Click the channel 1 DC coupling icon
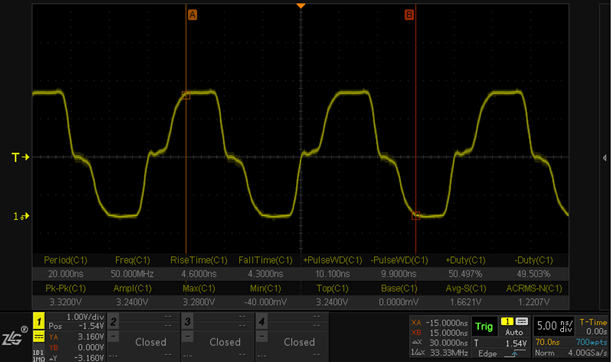 tap(39, 336)
